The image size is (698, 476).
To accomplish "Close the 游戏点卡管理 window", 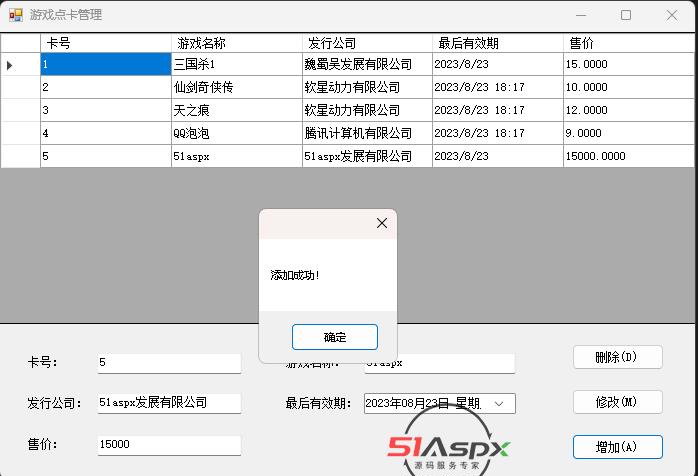I will coord(672,15).
